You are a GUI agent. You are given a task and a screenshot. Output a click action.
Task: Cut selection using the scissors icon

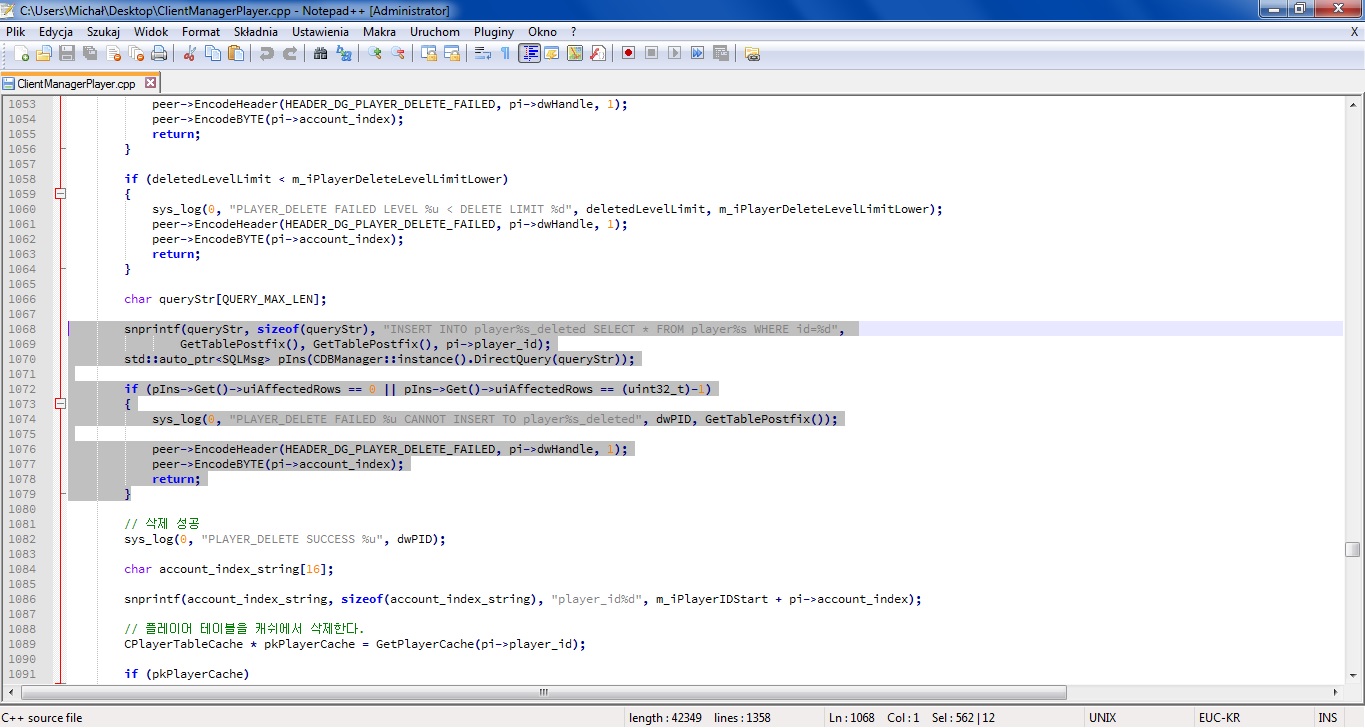189,53
